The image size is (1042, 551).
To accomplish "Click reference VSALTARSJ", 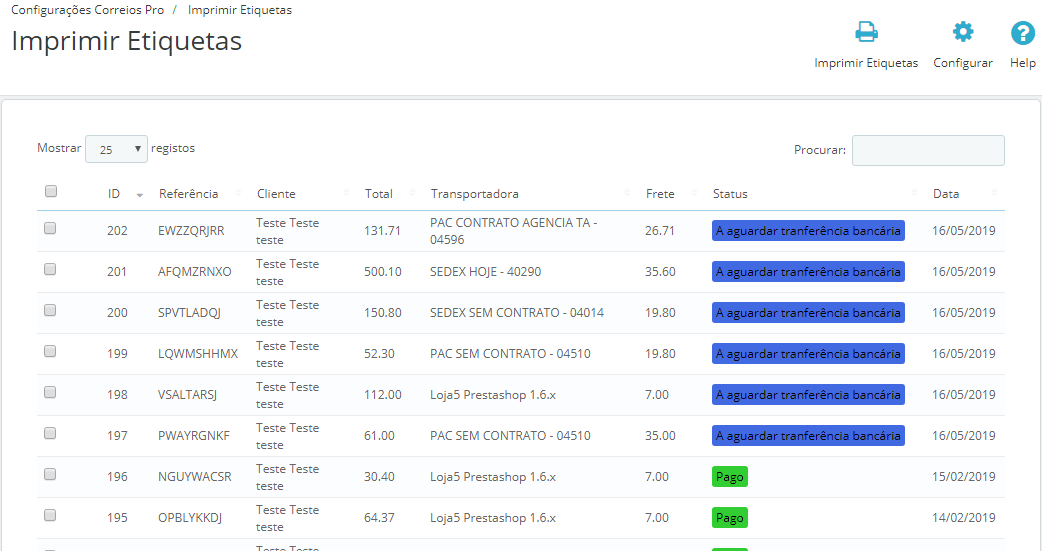I will click(187, 395).
